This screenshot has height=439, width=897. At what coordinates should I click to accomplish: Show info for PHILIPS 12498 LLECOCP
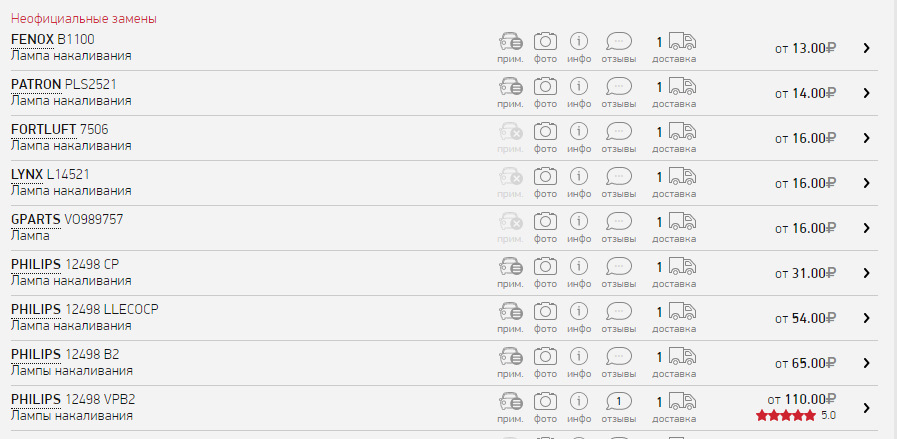coord(579,312)
